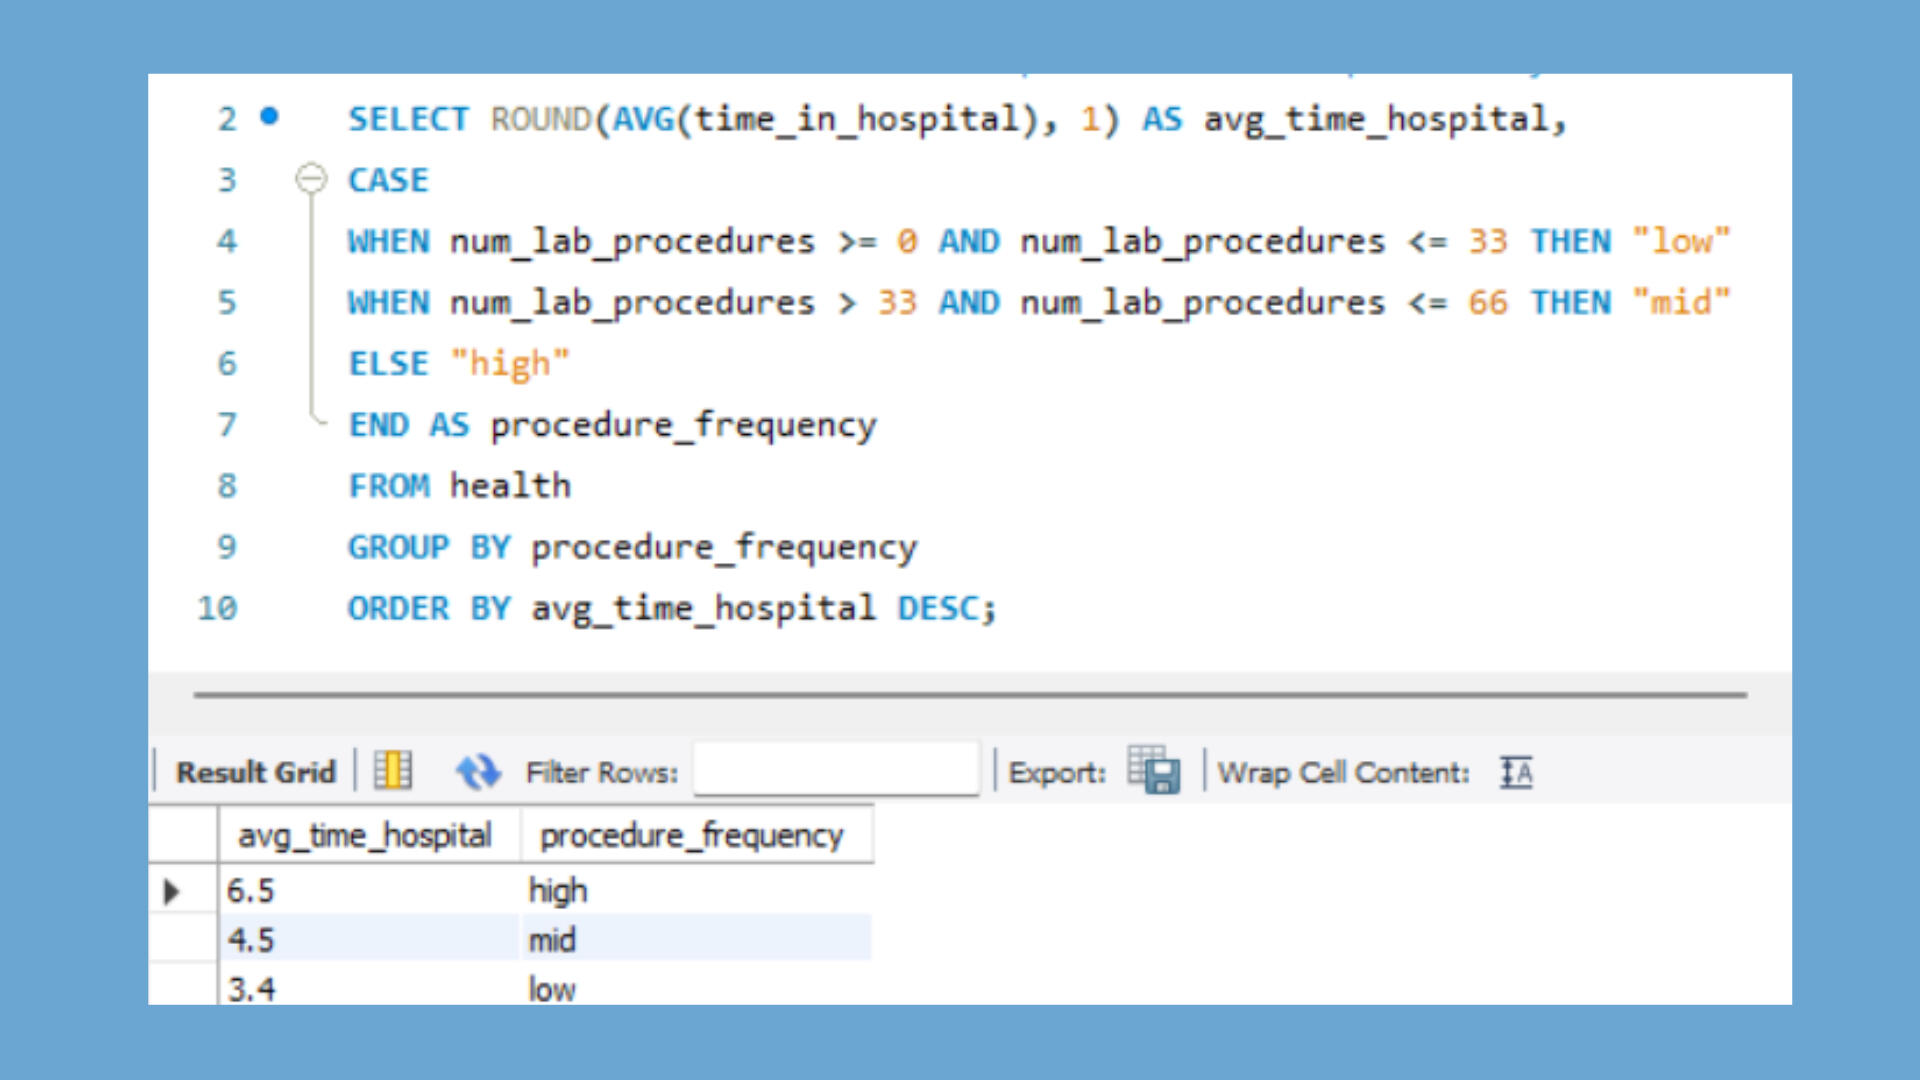Select the cell with value 6.5
This screenshot has width=1920, height=1080.
(251, 891)
